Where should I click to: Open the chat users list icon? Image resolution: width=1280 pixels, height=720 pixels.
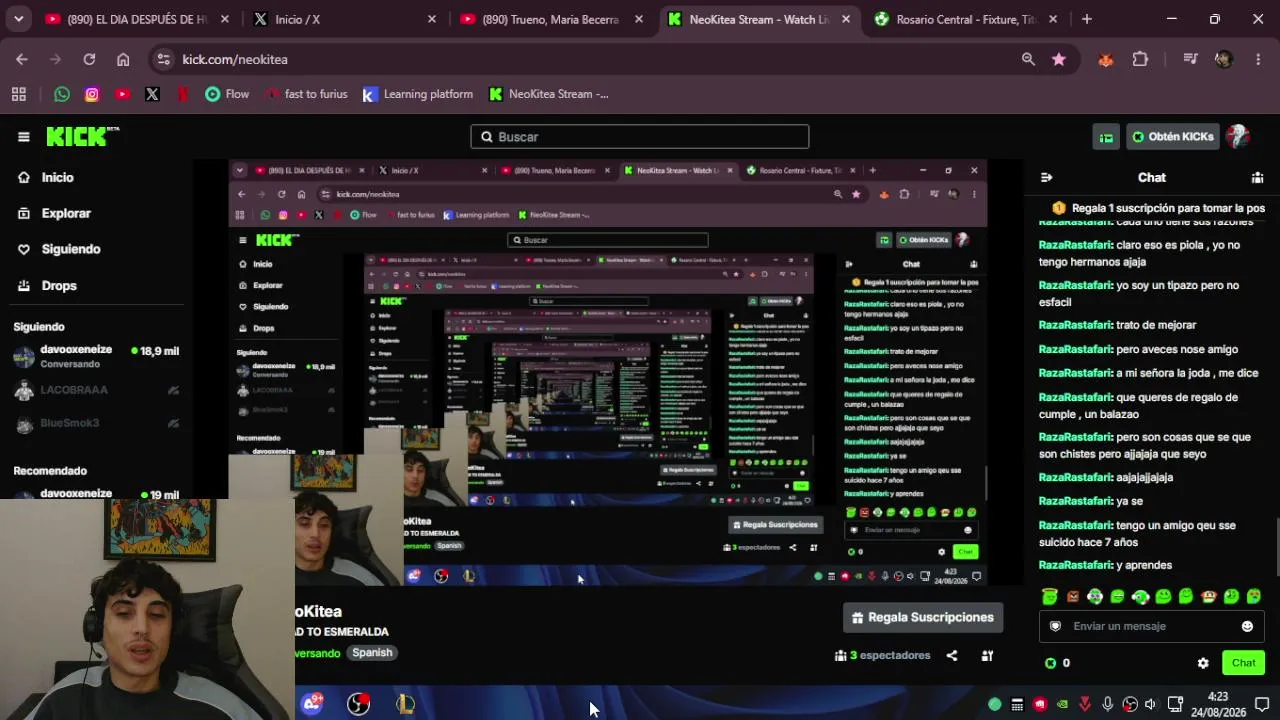tap(1257, 177)
